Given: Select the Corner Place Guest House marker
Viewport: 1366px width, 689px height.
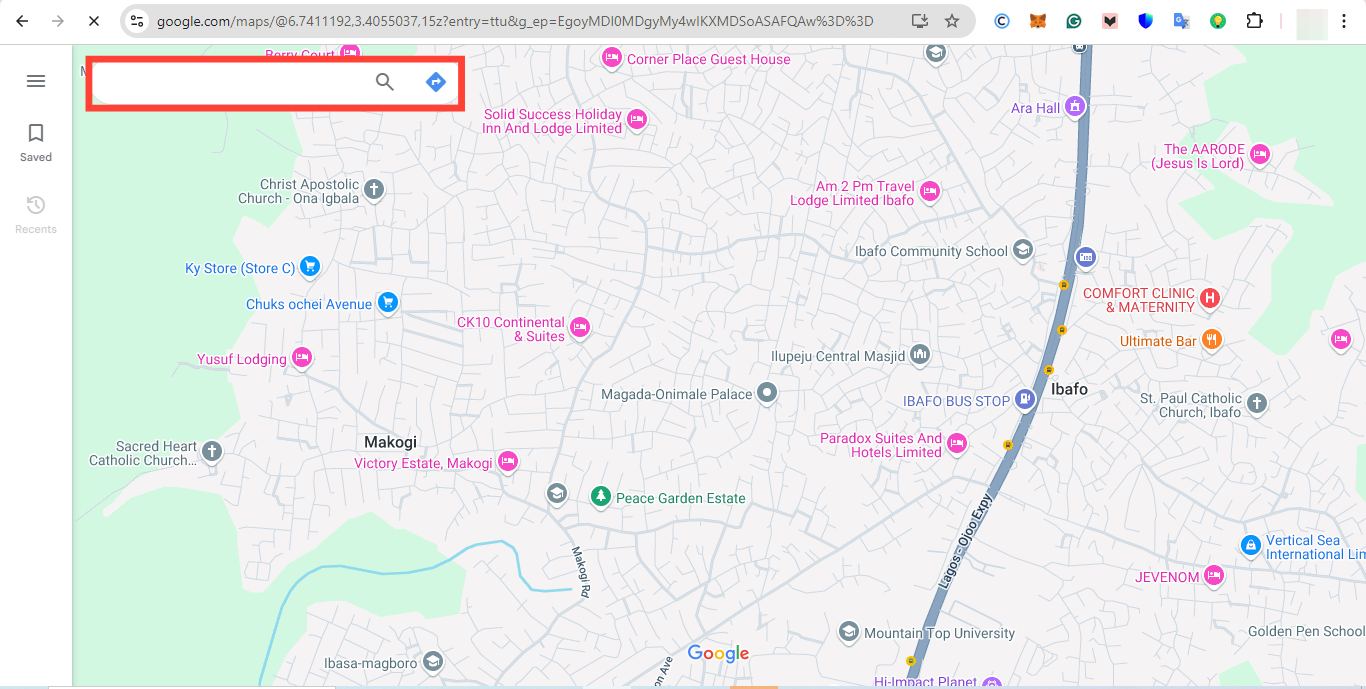Looking at the screenshot, I should (x=612, y=59).
